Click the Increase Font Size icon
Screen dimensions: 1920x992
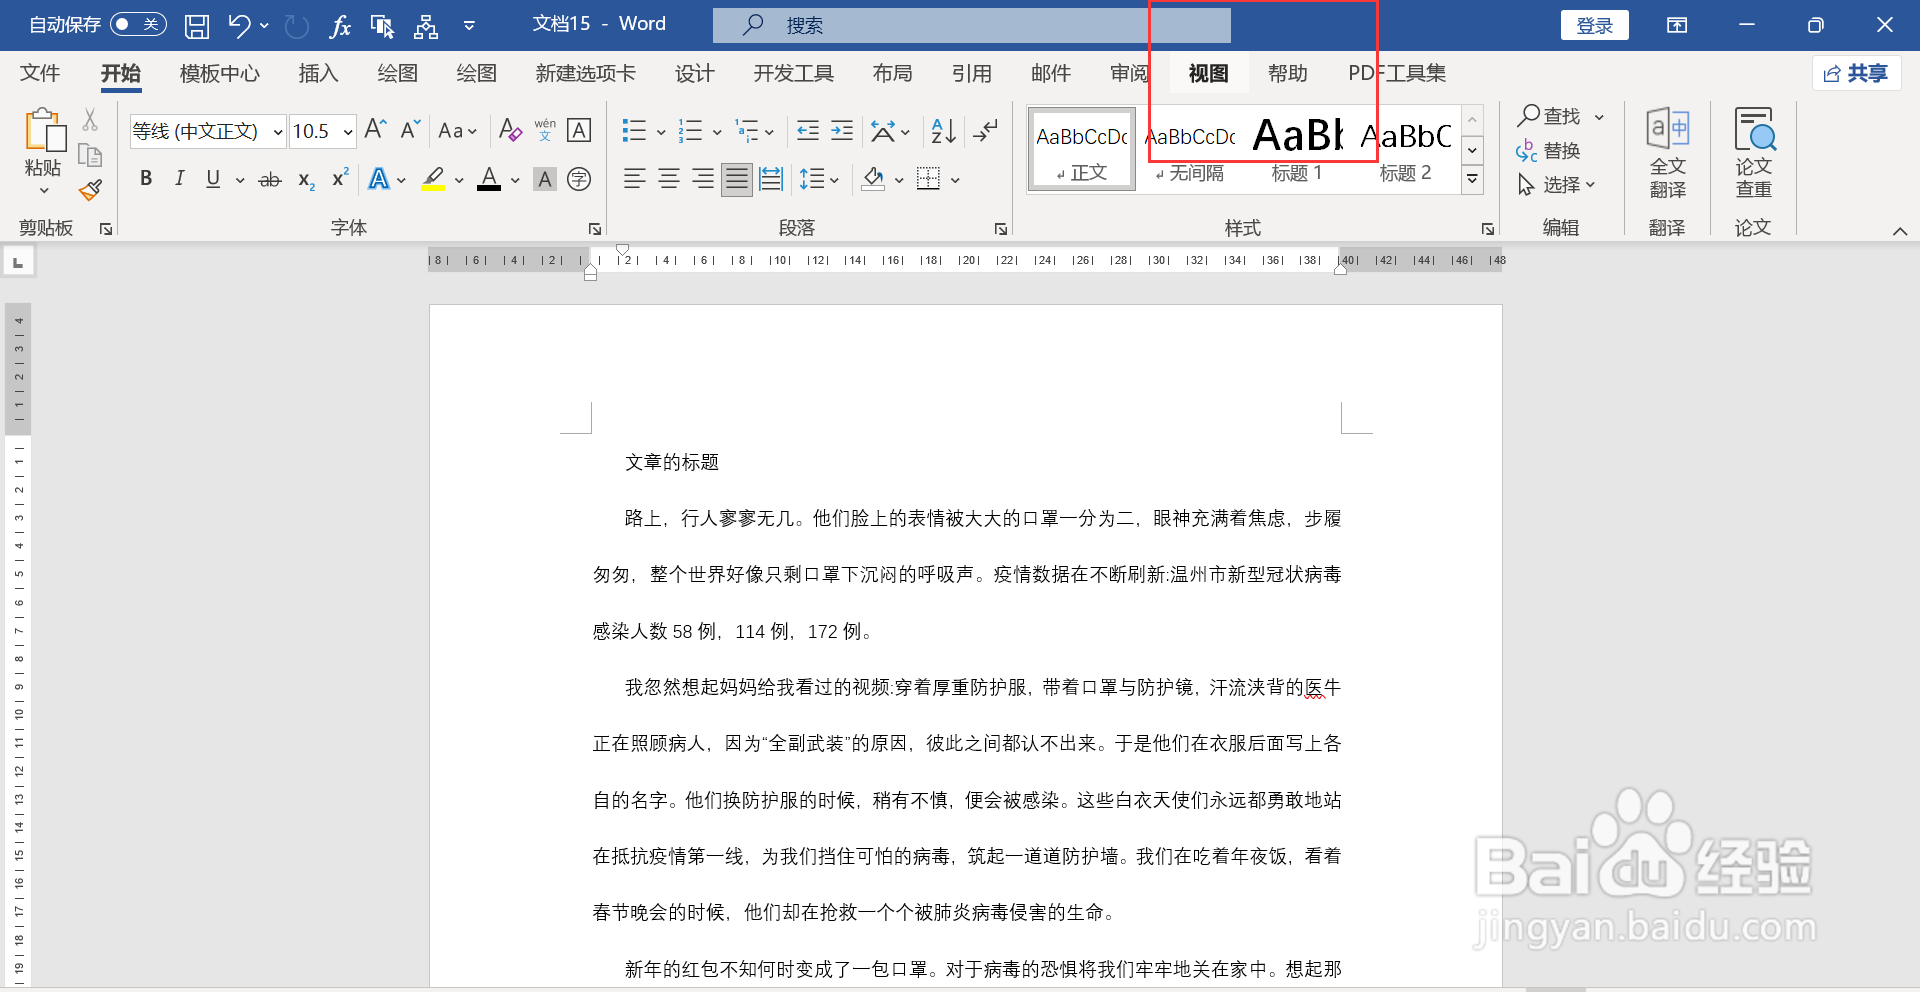coord(376,130)
